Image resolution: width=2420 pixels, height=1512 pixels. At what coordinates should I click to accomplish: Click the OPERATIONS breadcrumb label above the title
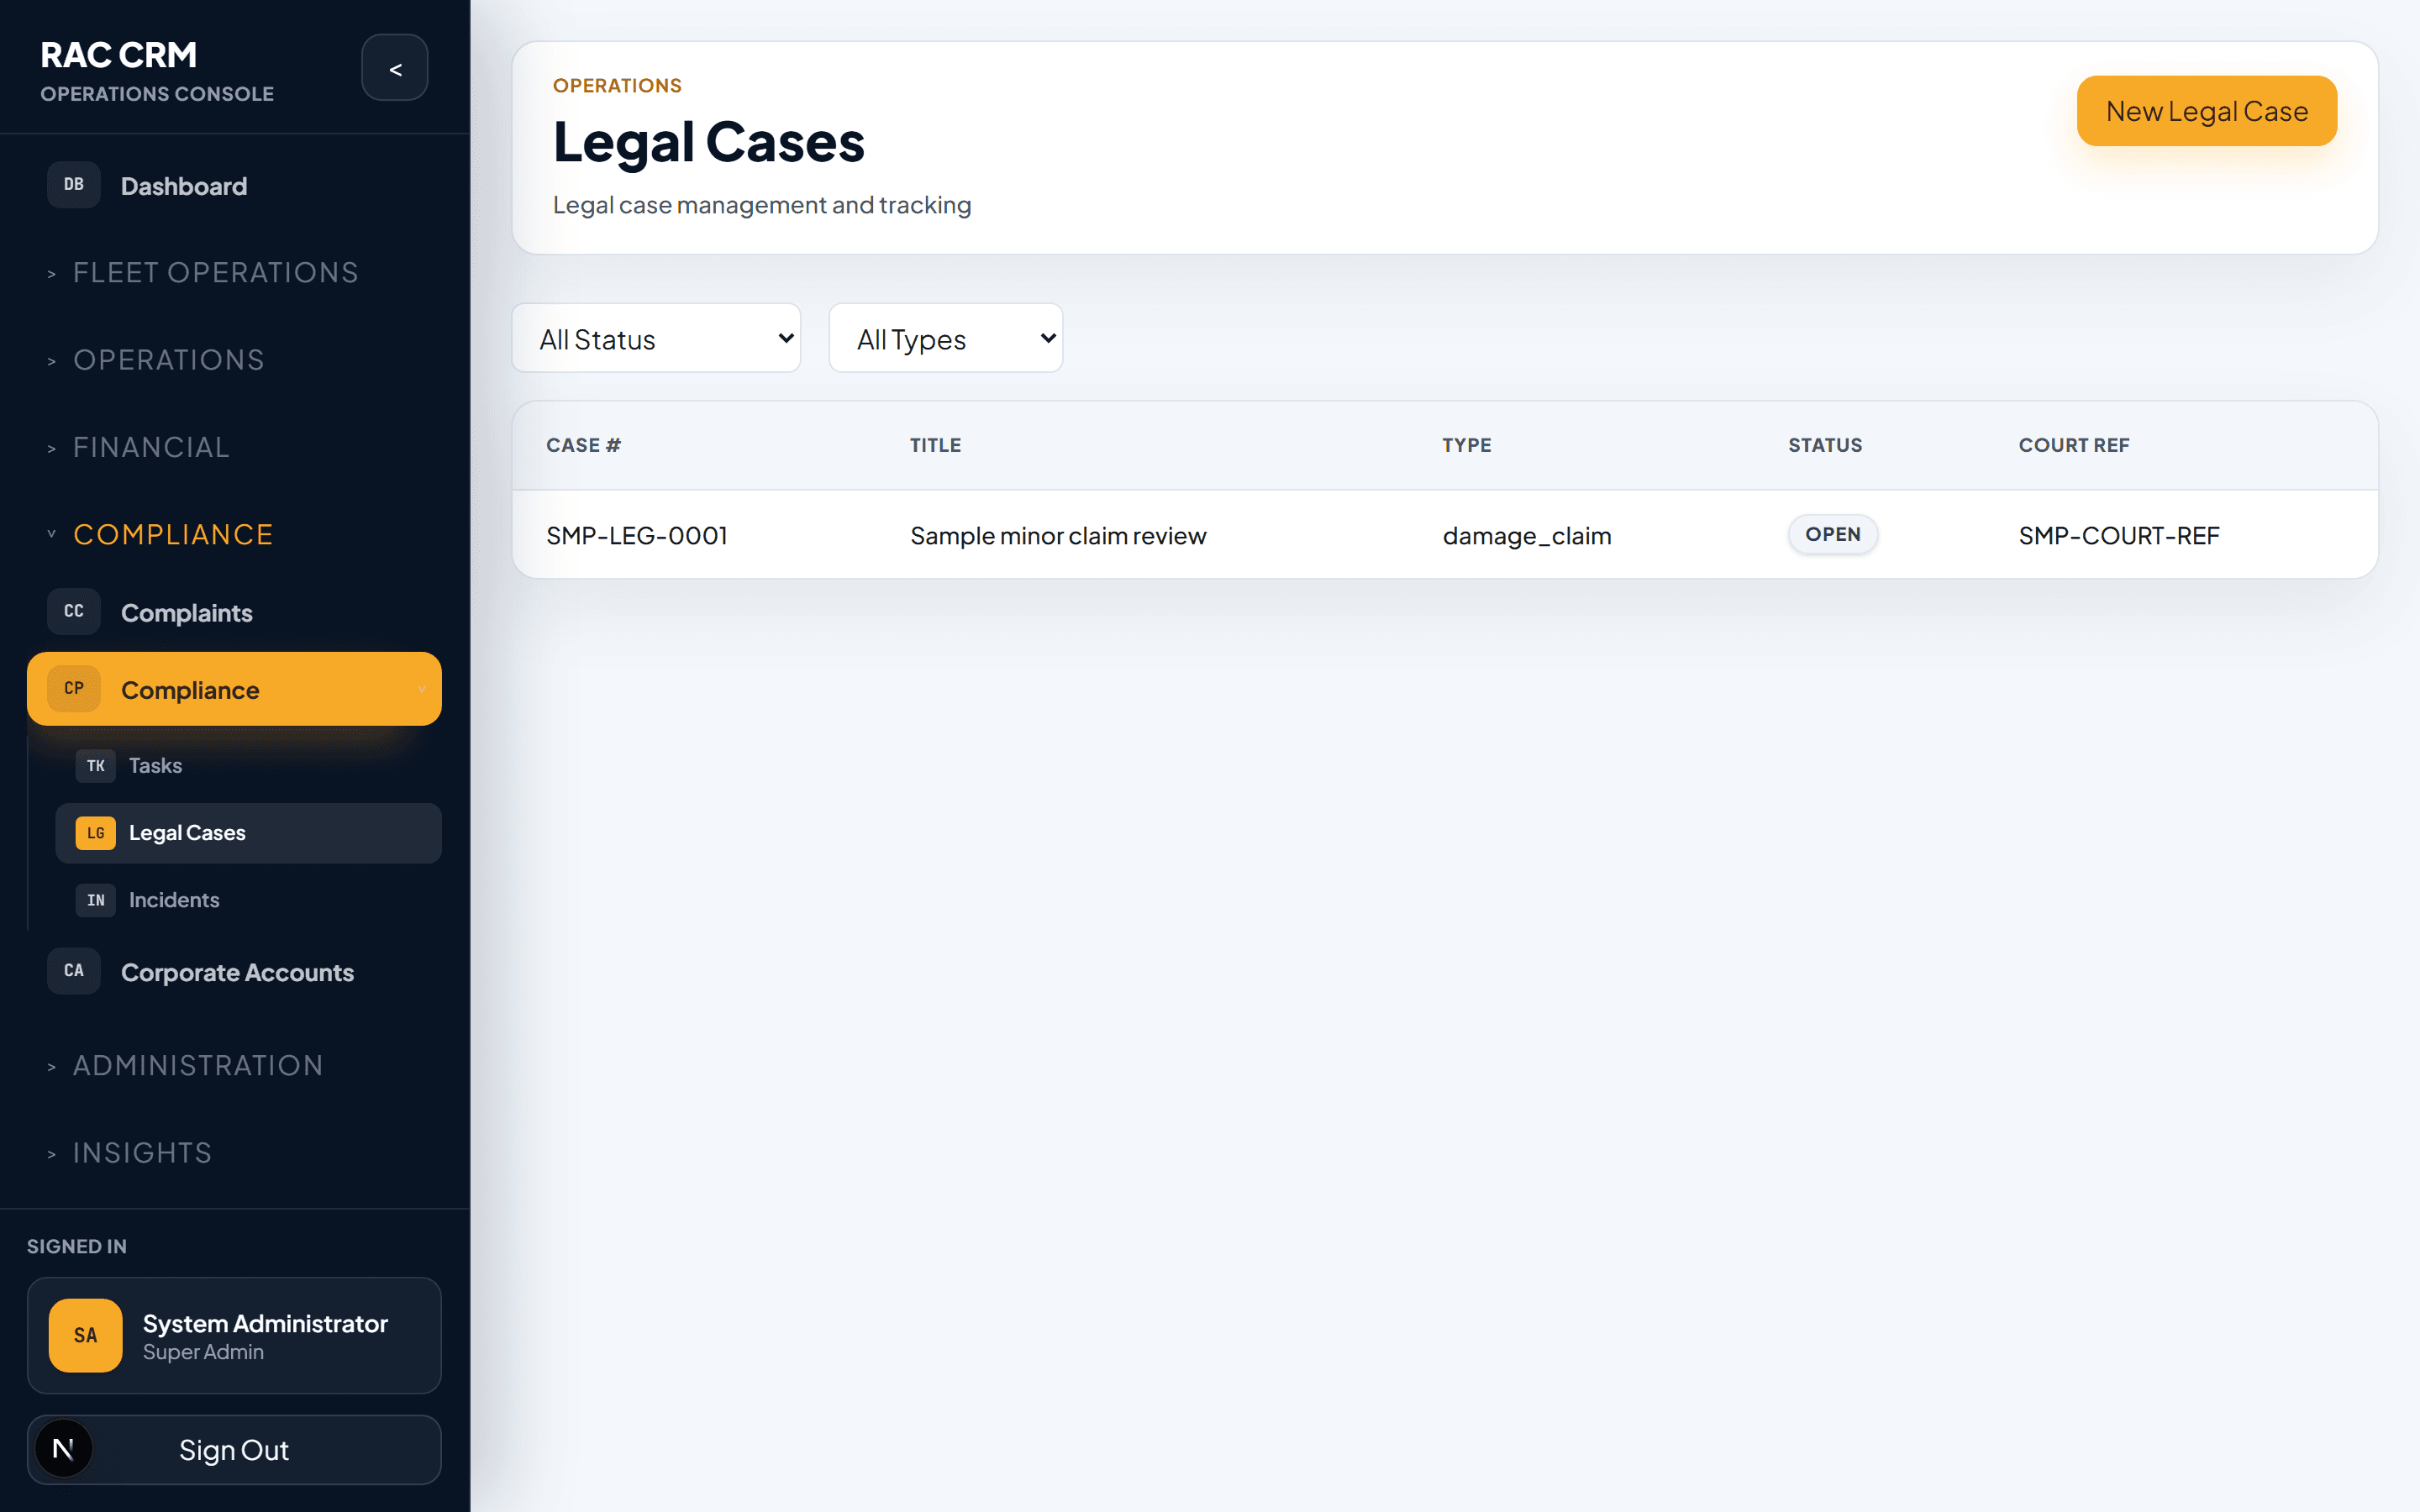617,86
